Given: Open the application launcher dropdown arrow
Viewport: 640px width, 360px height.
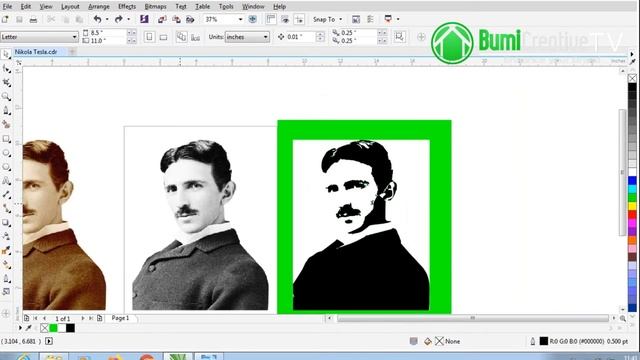Looking at the screenshot, I should point(398,19).
